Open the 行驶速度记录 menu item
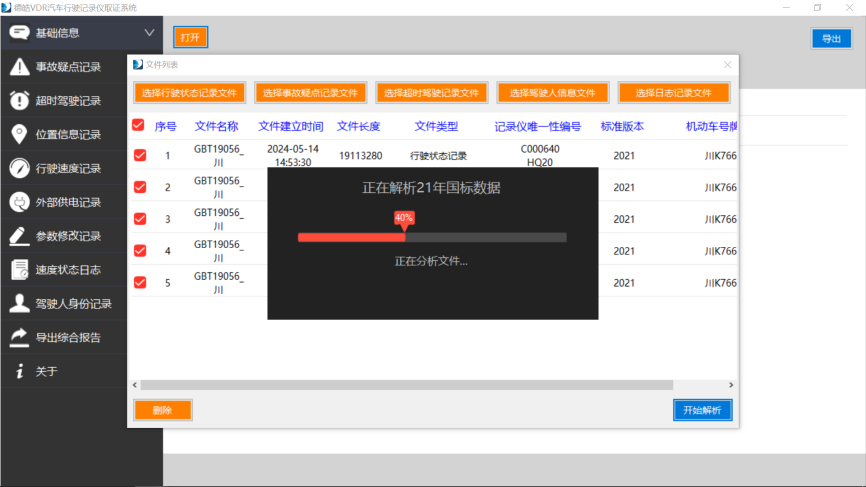The width and height of the screenshot is (866, 487). pos(64,168)
